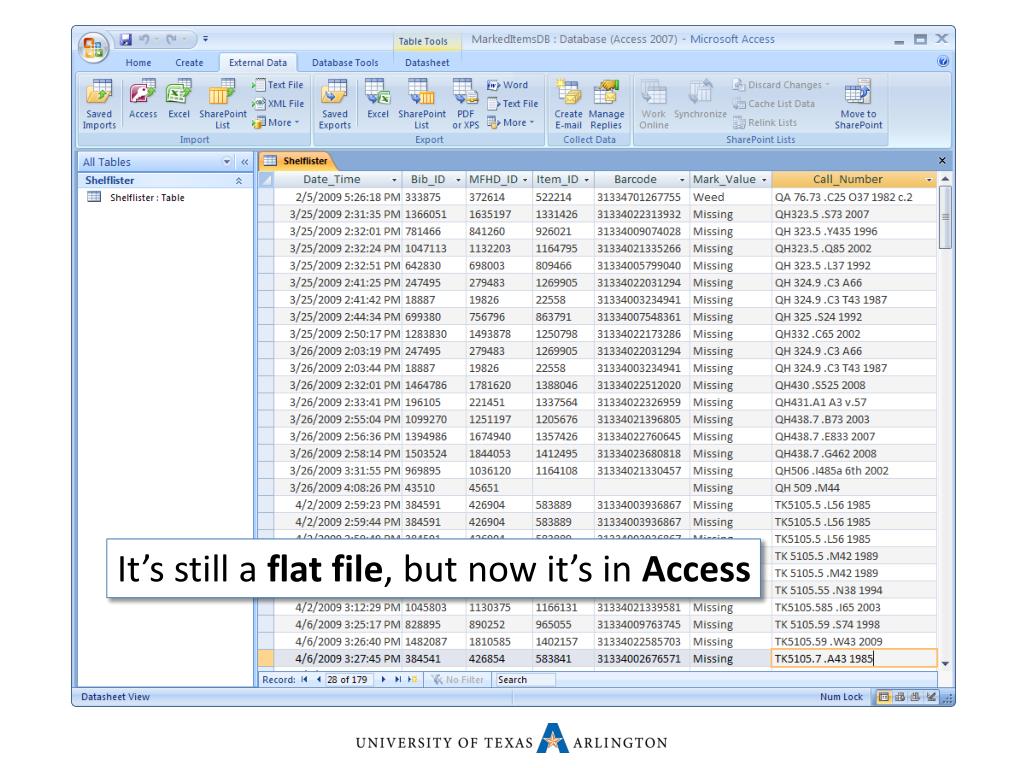Image resolution: width=1024 pixels, height=768 pixels.
Task: Open Access Help question mark icon
Action: [942, 61]
